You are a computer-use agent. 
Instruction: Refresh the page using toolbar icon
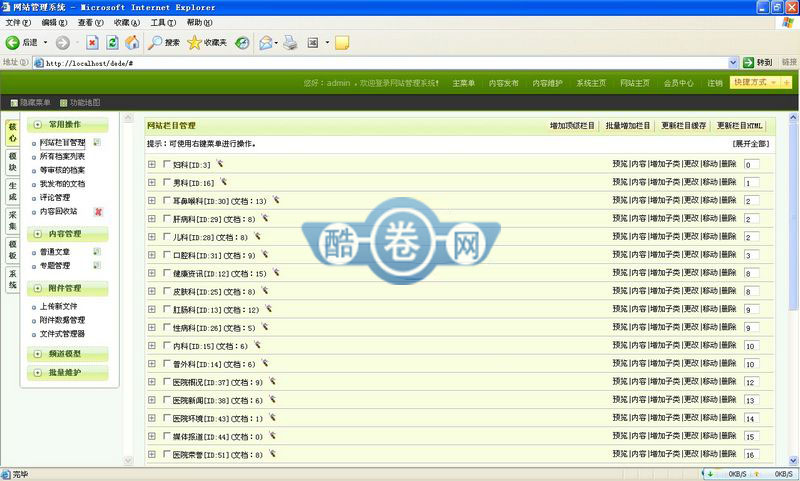(x=112, y=43)
